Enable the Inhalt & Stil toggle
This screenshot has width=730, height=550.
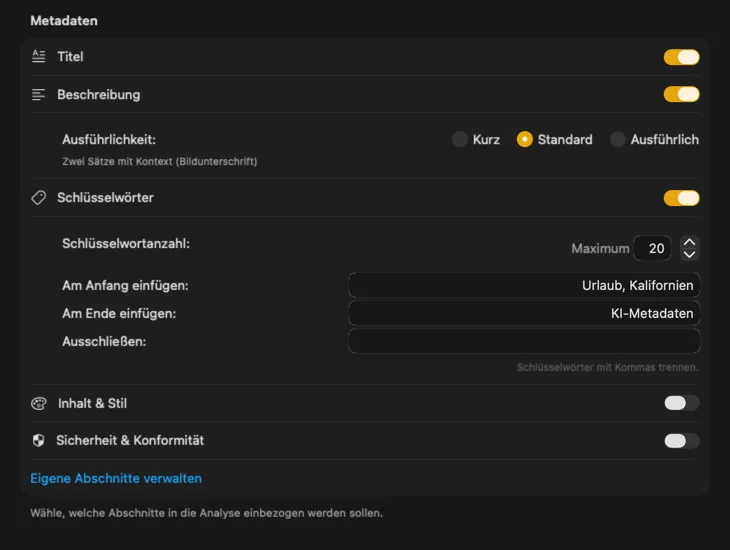pyautogui.click(x=681, y=403)
